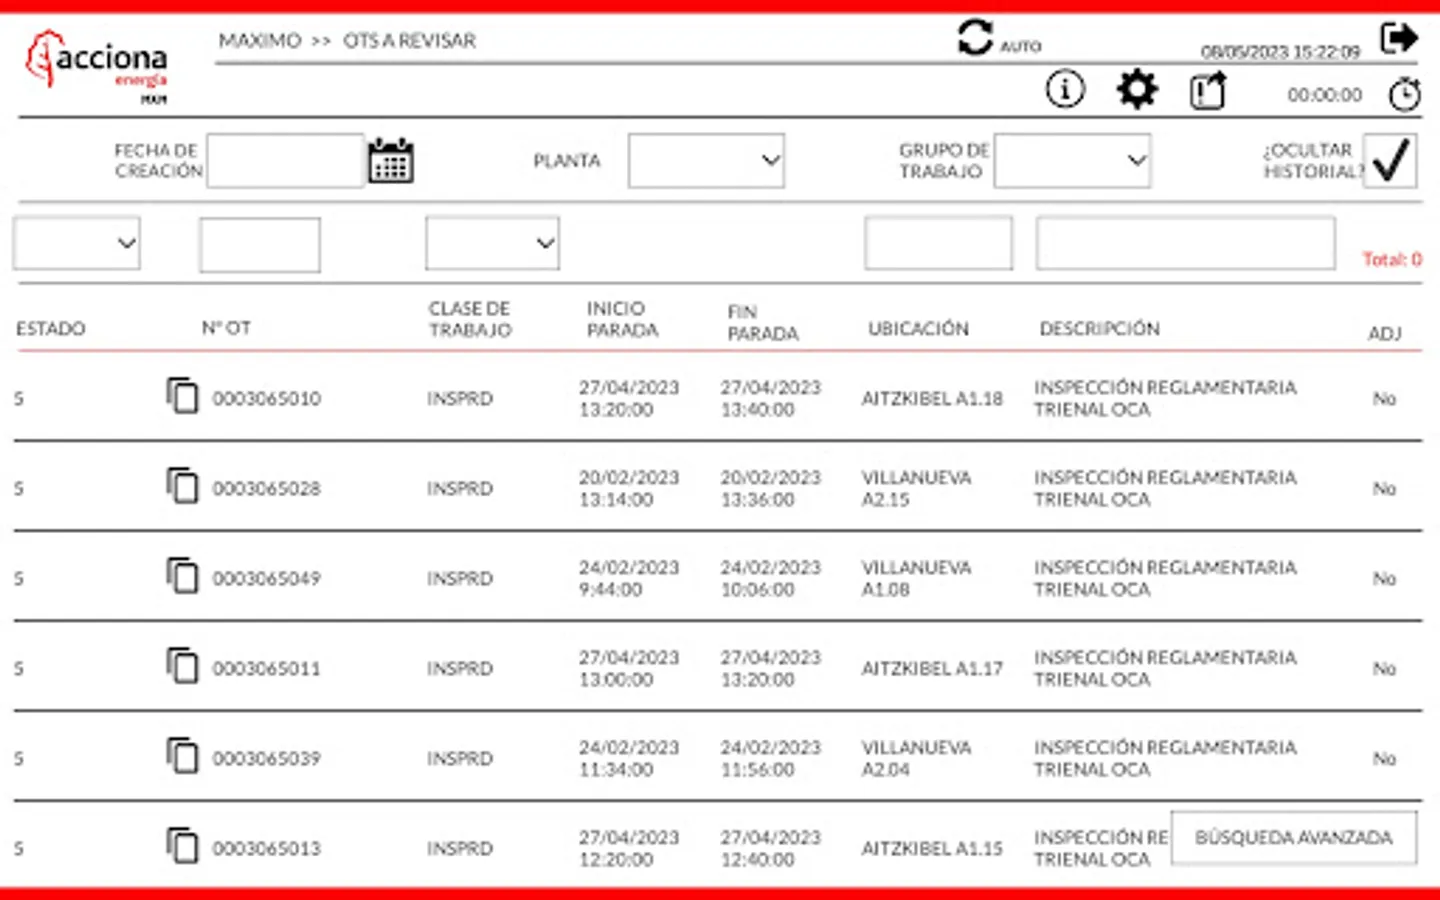
Task: Click the OTS A REVISAR breadcrumb
Action: (409, 41)
